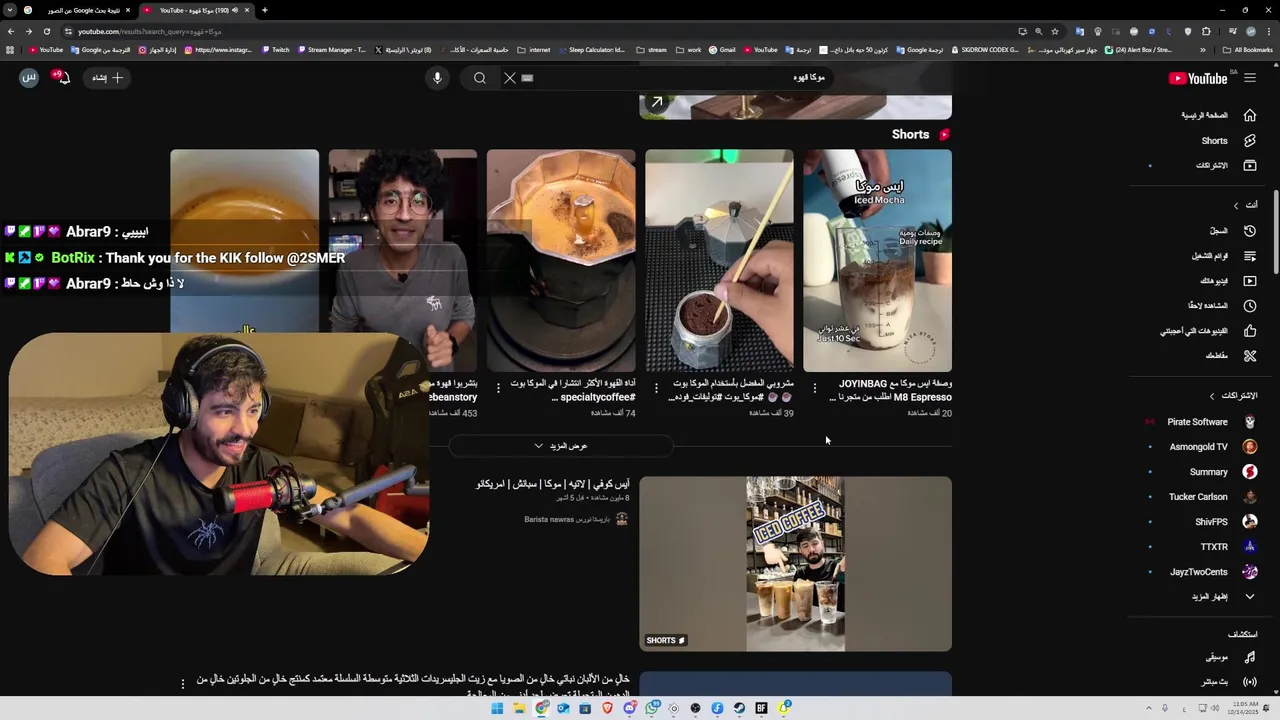This screenshot has height=720, width=1280.
Task: Open the account avatar menu
Action: [x=29, y=77]
